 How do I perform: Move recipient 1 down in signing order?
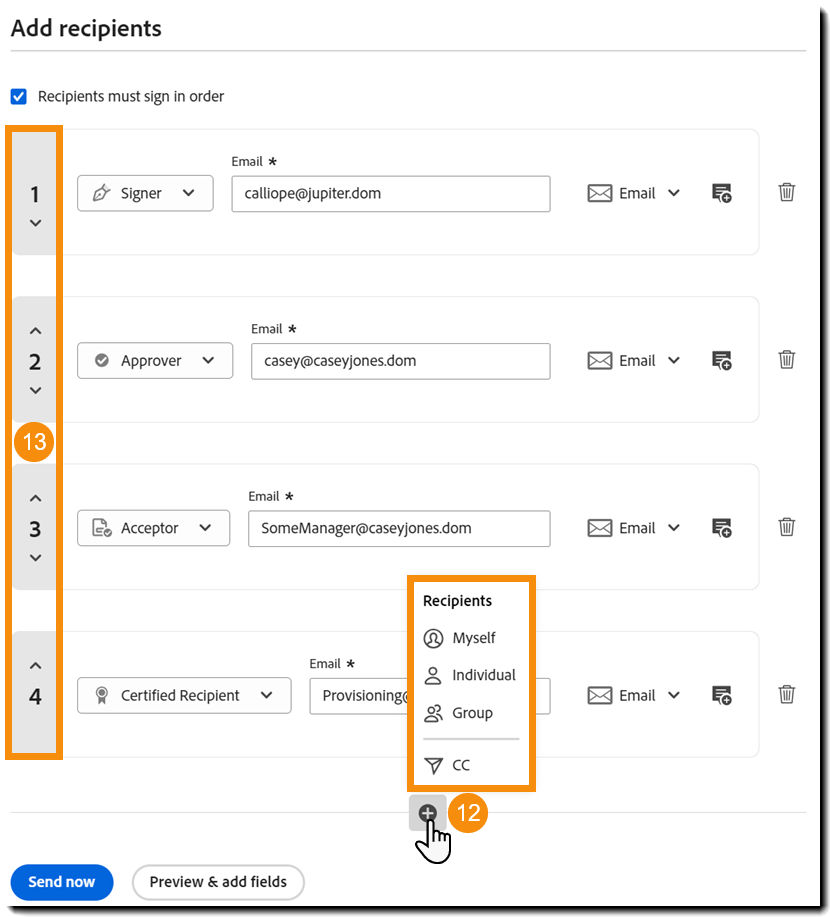(x=34, y=222)
